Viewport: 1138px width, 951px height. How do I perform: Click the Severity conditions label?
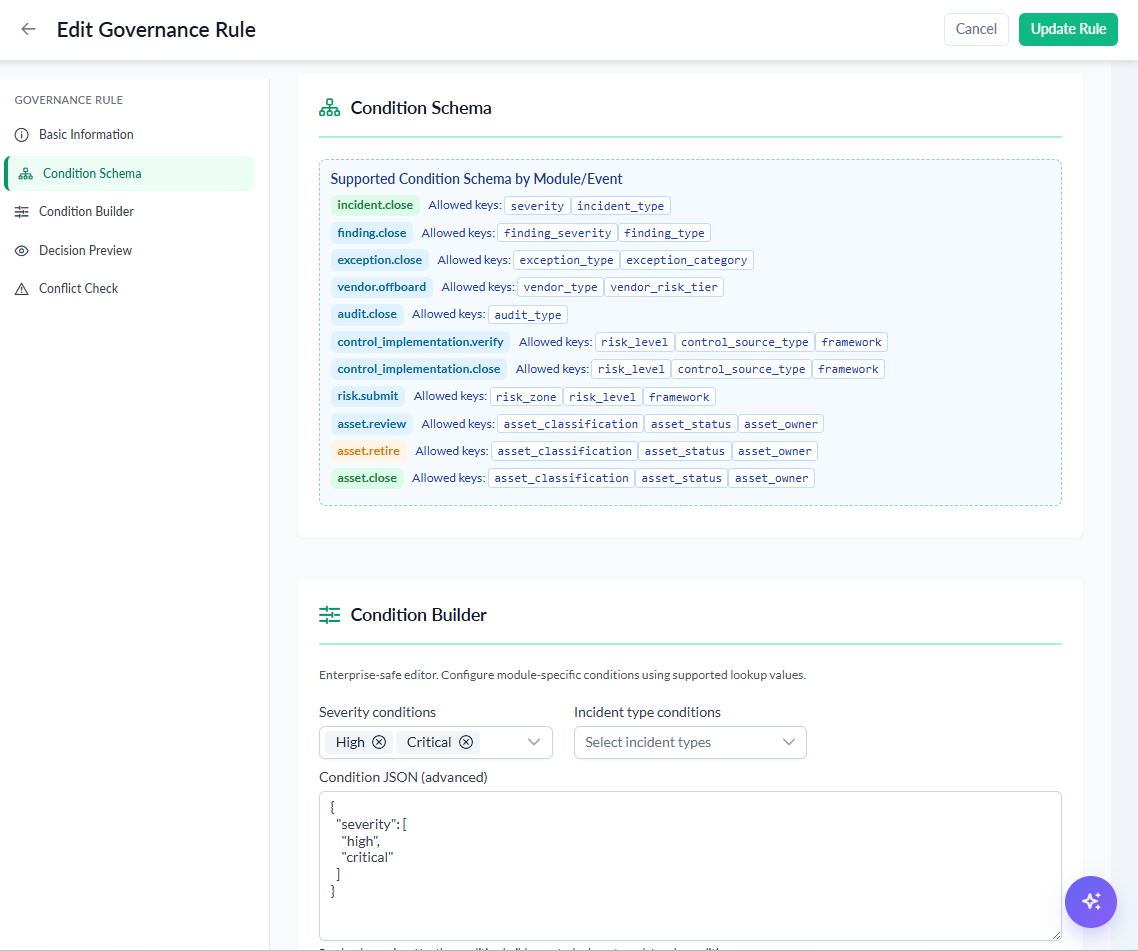pos(377,712)
